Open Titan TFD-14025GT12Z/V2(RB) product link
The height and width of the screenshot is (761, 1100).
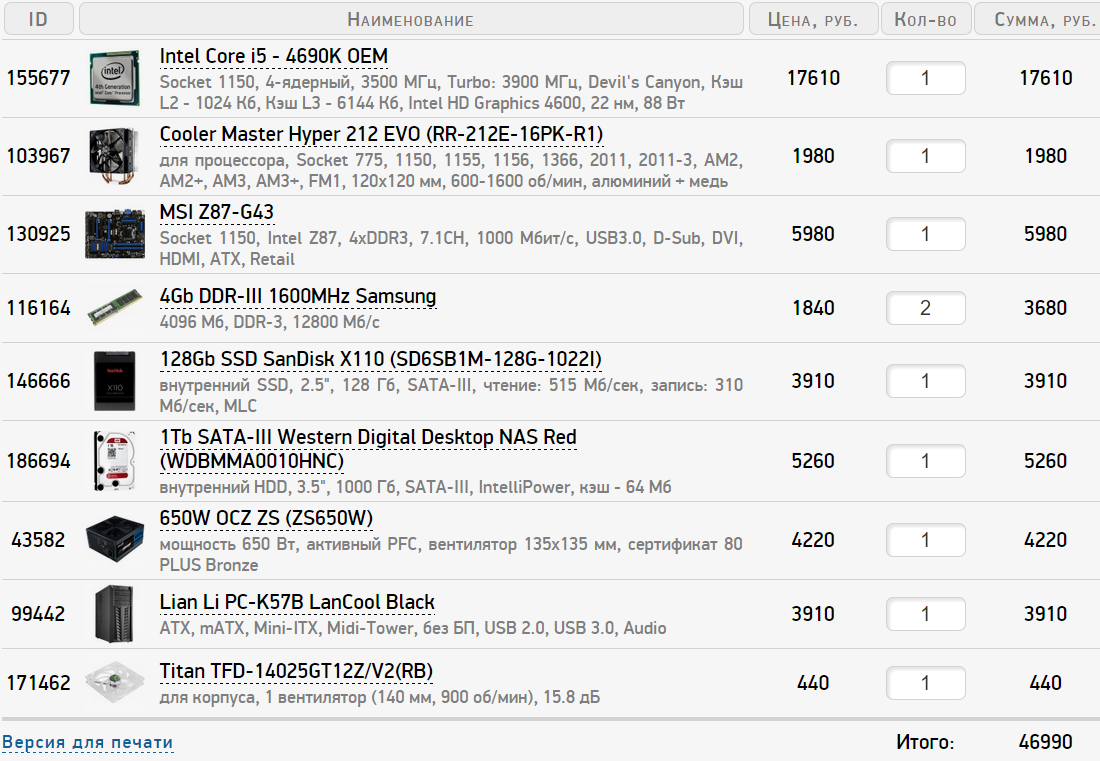[296, 671]
